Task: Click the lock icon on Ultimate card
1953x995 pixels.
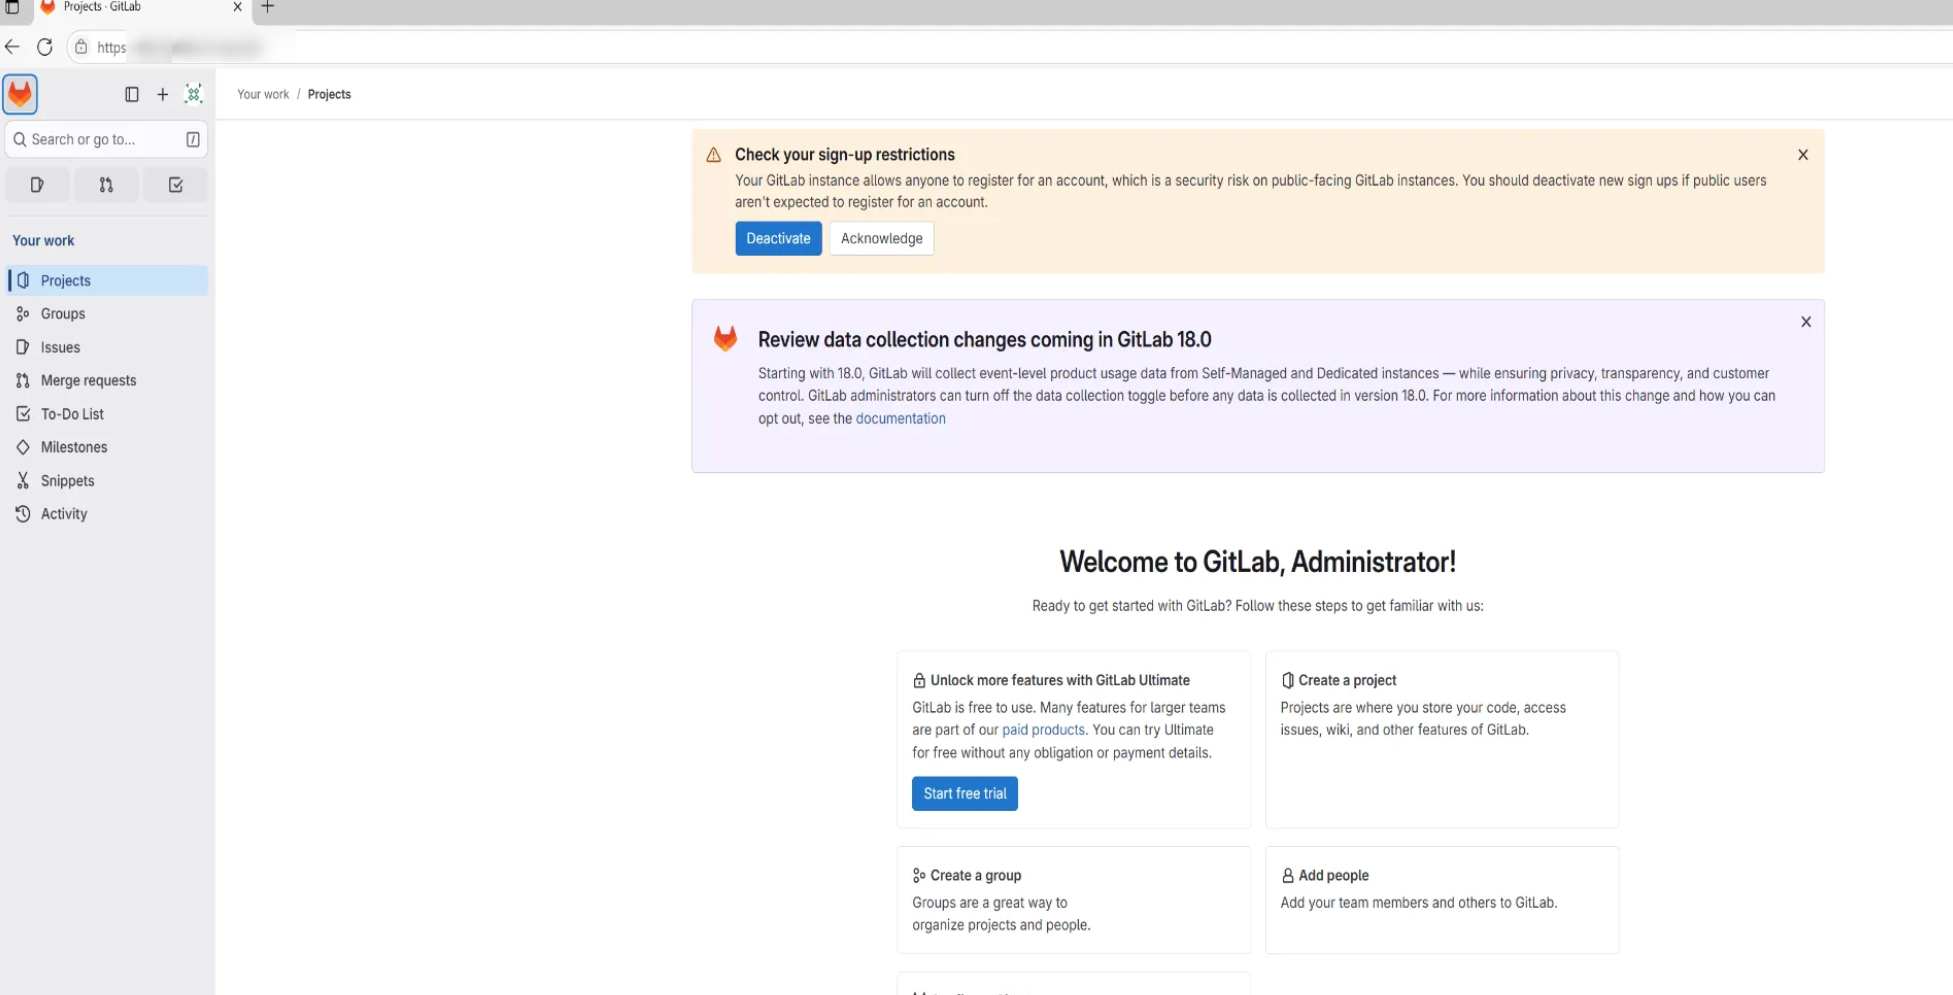Action: tap(919, 681)
